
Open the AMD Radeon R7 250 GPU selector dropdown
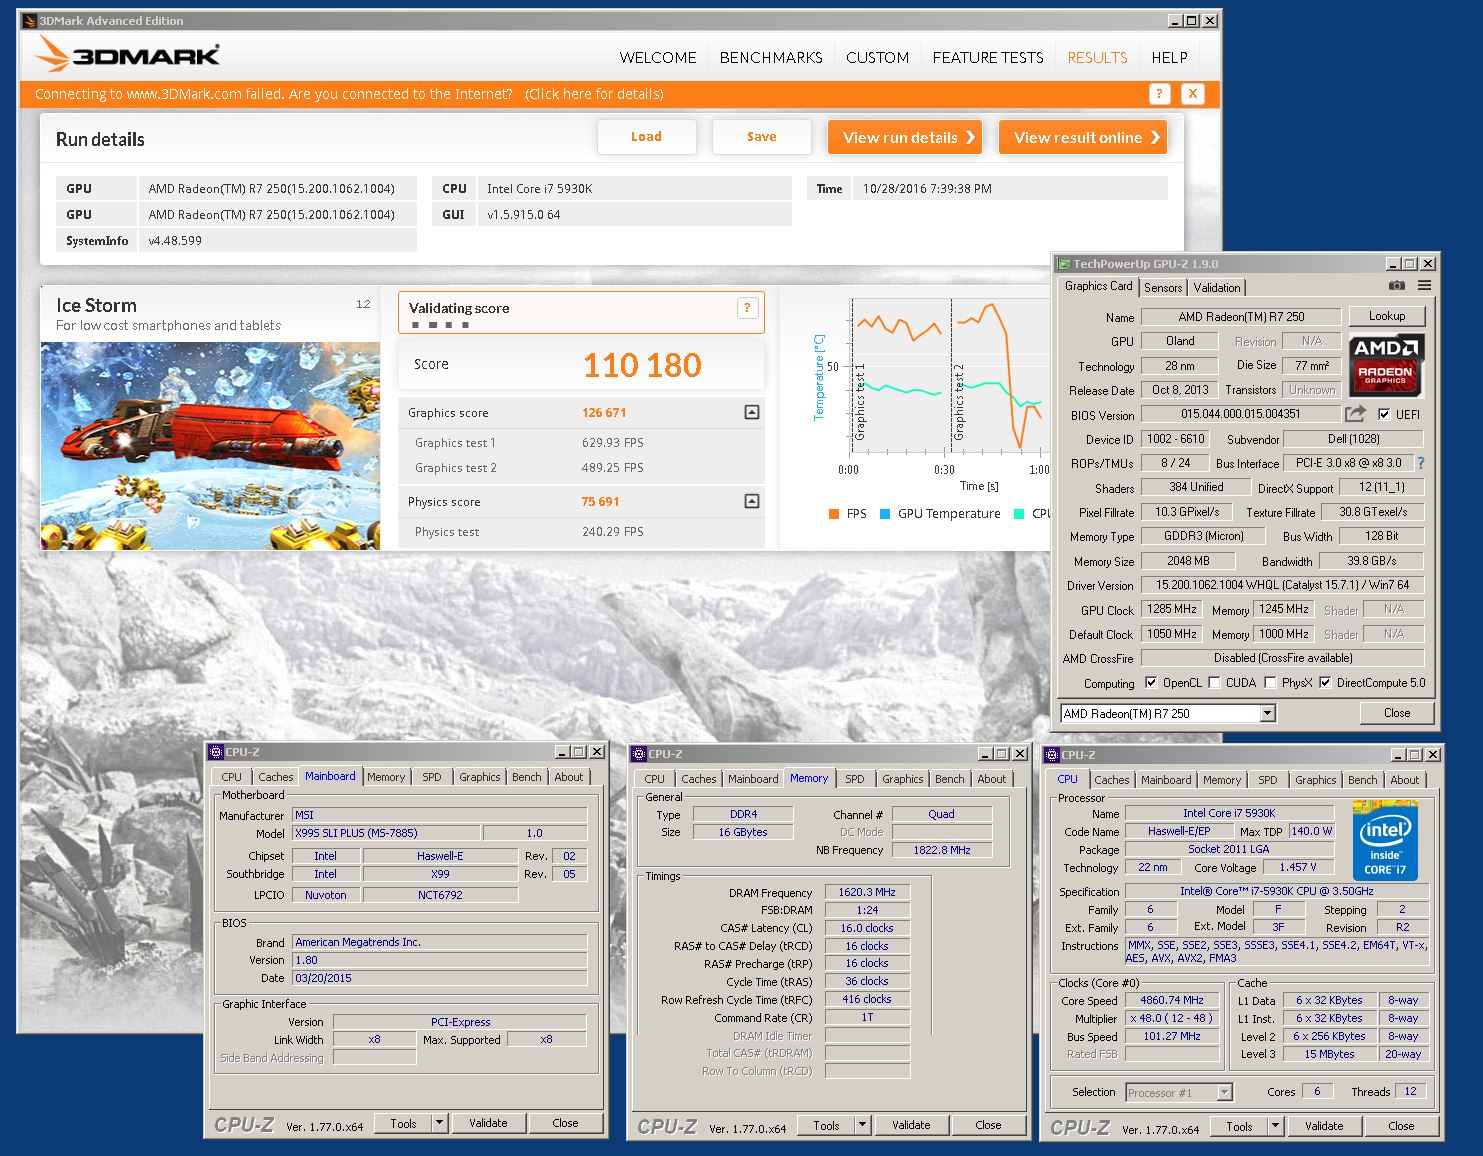[x=1268, y=713]
